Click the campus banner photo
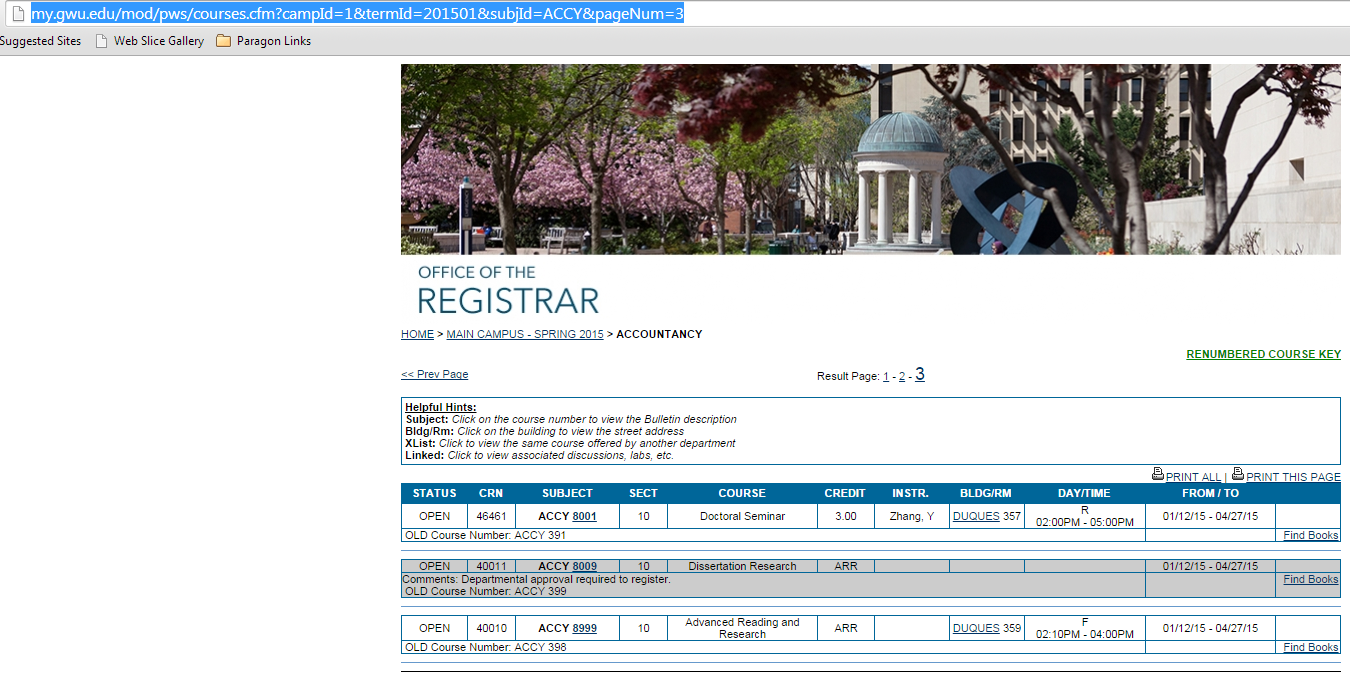The image size is (1350, 681). pos(871,159)
